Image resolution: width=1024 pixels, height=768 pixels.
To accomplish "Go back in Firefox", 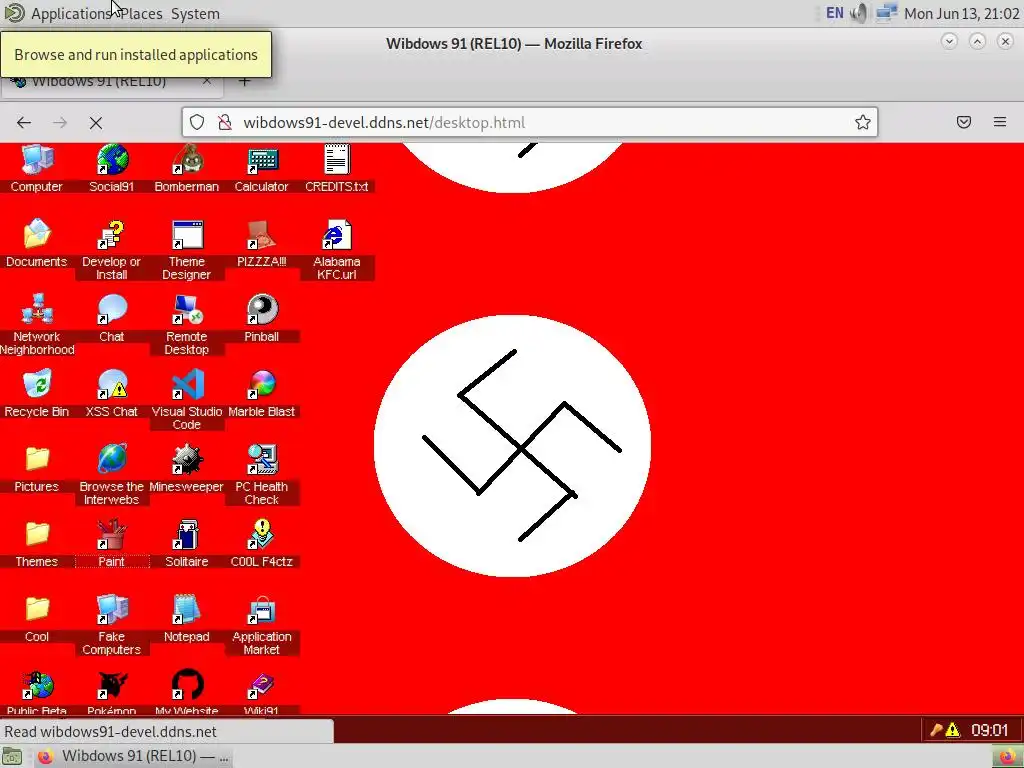I will point(24,123).
